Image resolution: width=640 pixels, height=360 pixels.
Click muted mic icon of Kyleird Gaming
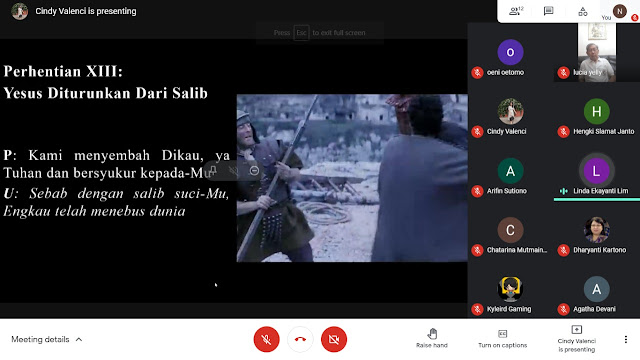click(x=477, y=309)
